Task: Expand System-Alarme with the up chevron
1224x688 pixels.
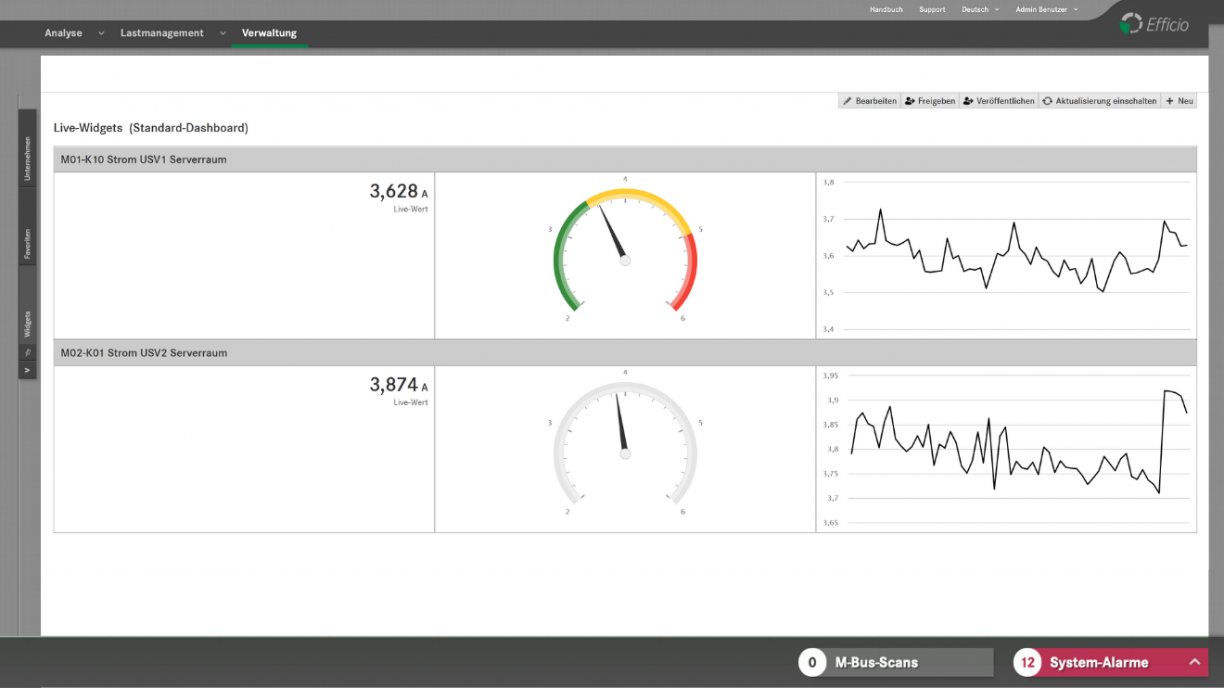Action: (1193, 662)
